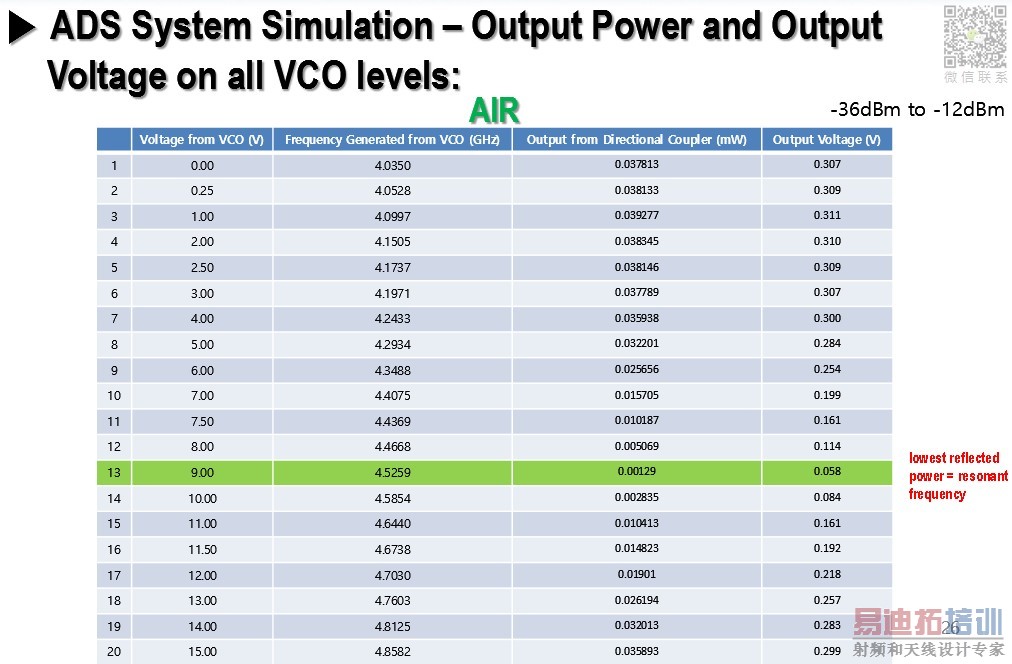
Task: Click coupler output value 0.032013
Action: (636, 625)
